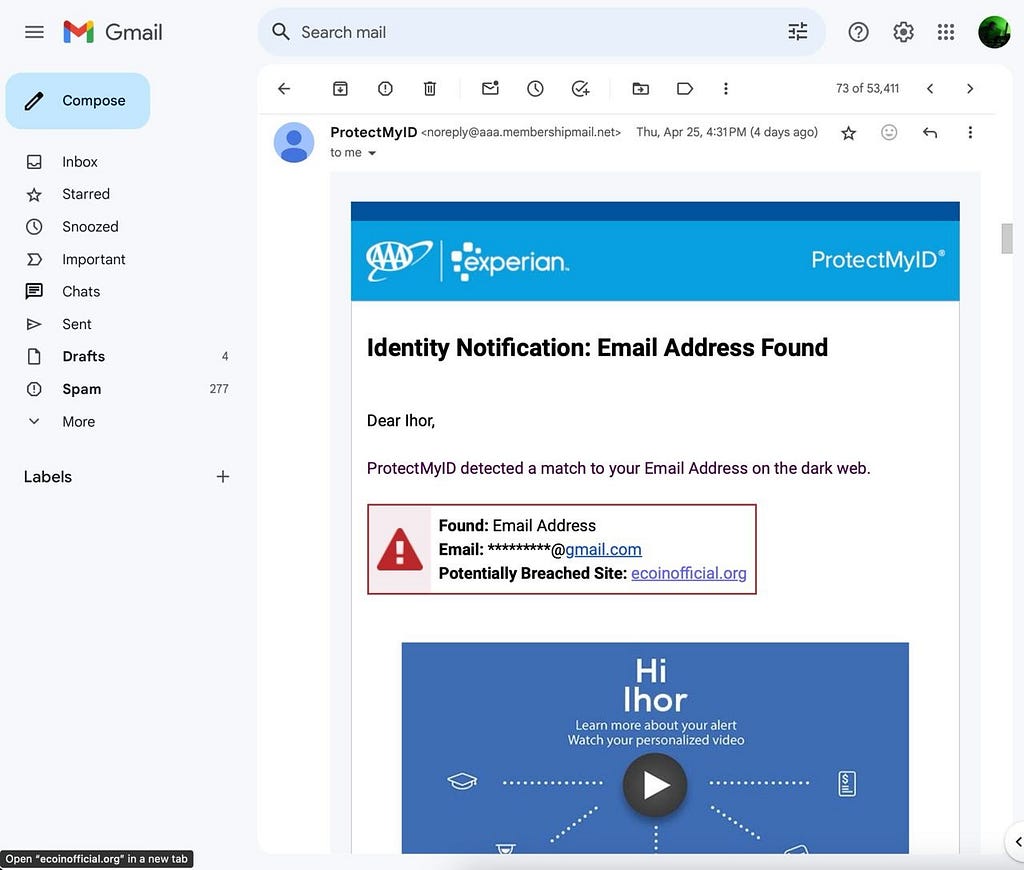The height and width of the screenshot is (870, 1024).
Task: Go back to inbox arrow
Action: (284, 89)
